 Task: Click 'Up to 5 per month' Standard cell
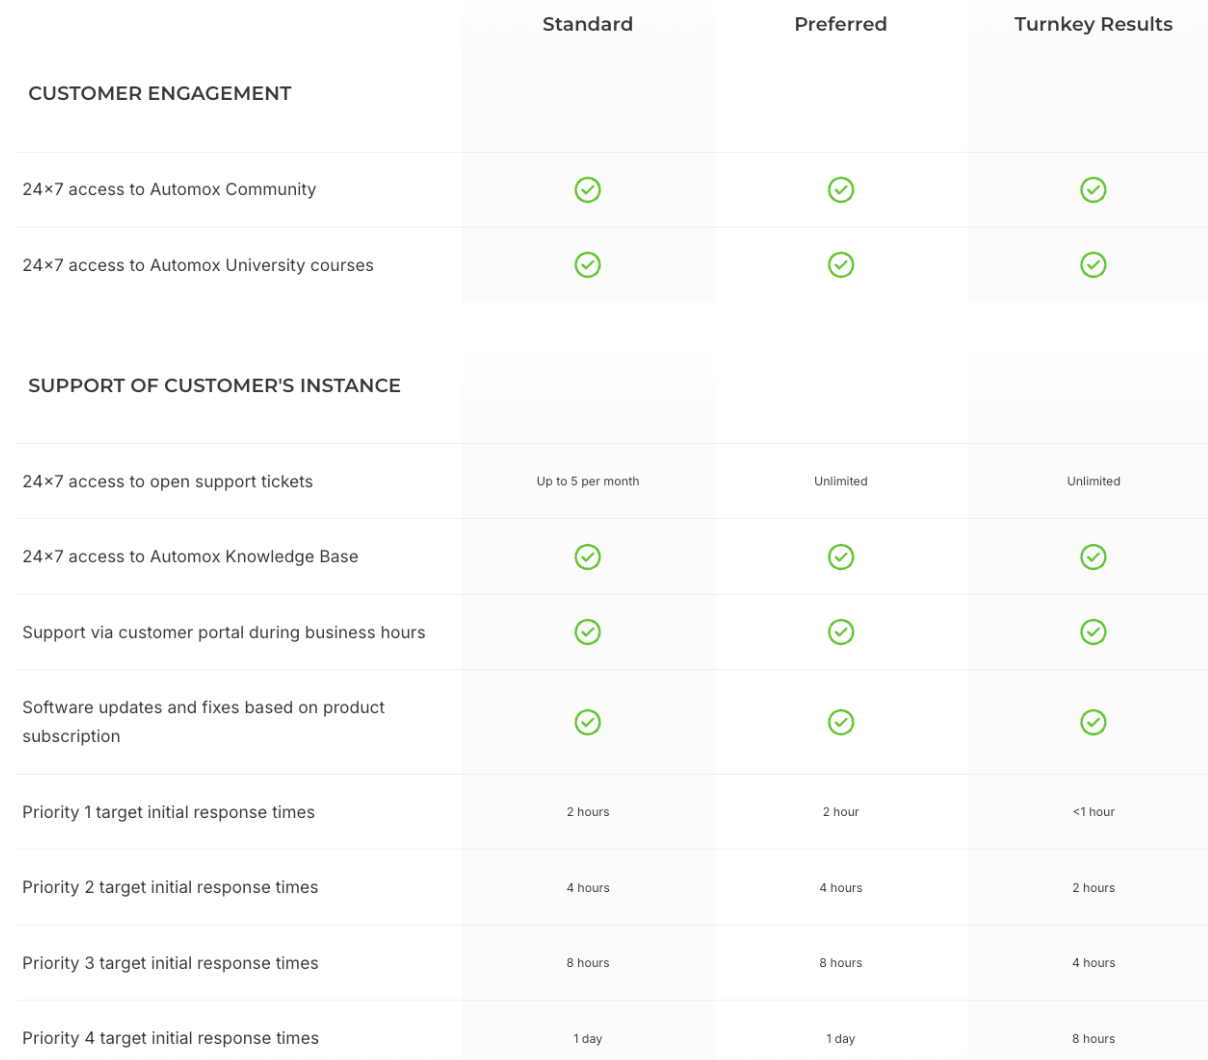pos(588,481)
